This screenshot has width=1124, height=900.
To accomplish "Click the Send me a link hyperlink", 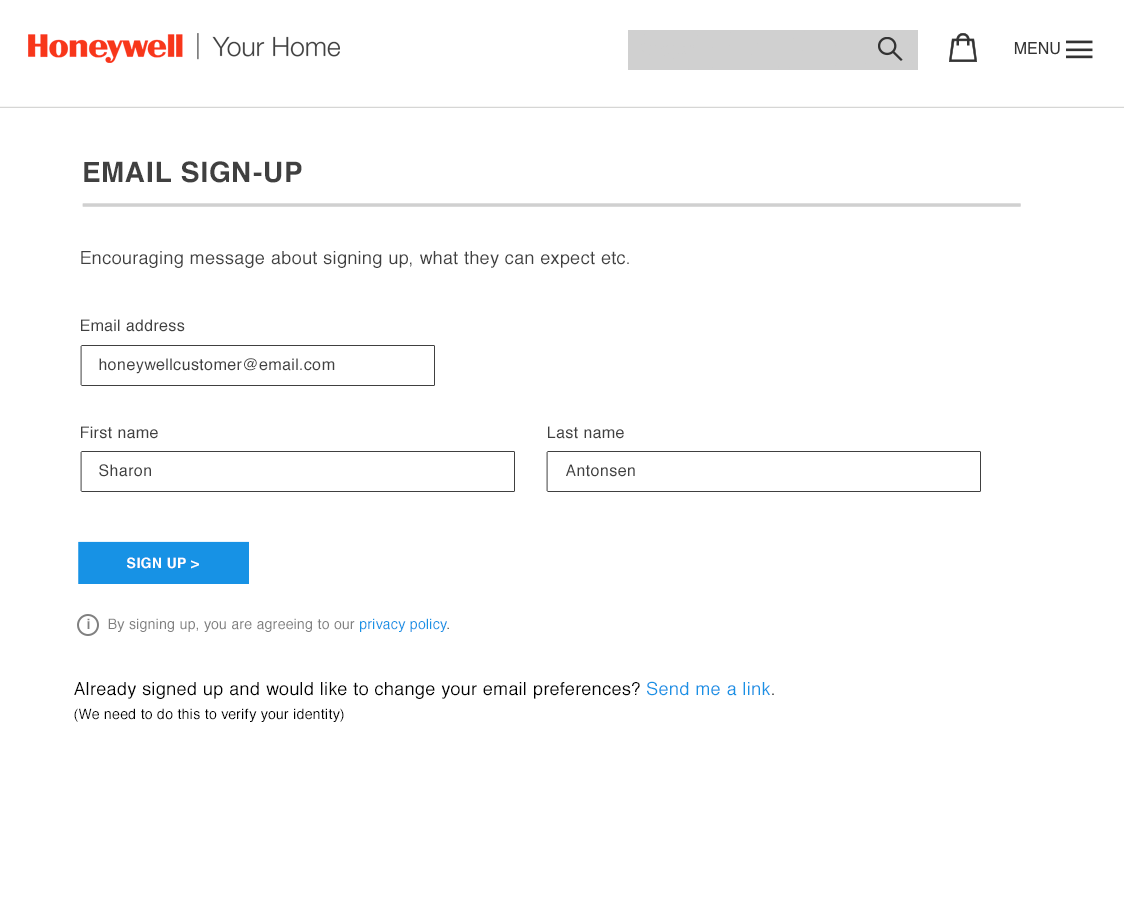I will 710,689.
